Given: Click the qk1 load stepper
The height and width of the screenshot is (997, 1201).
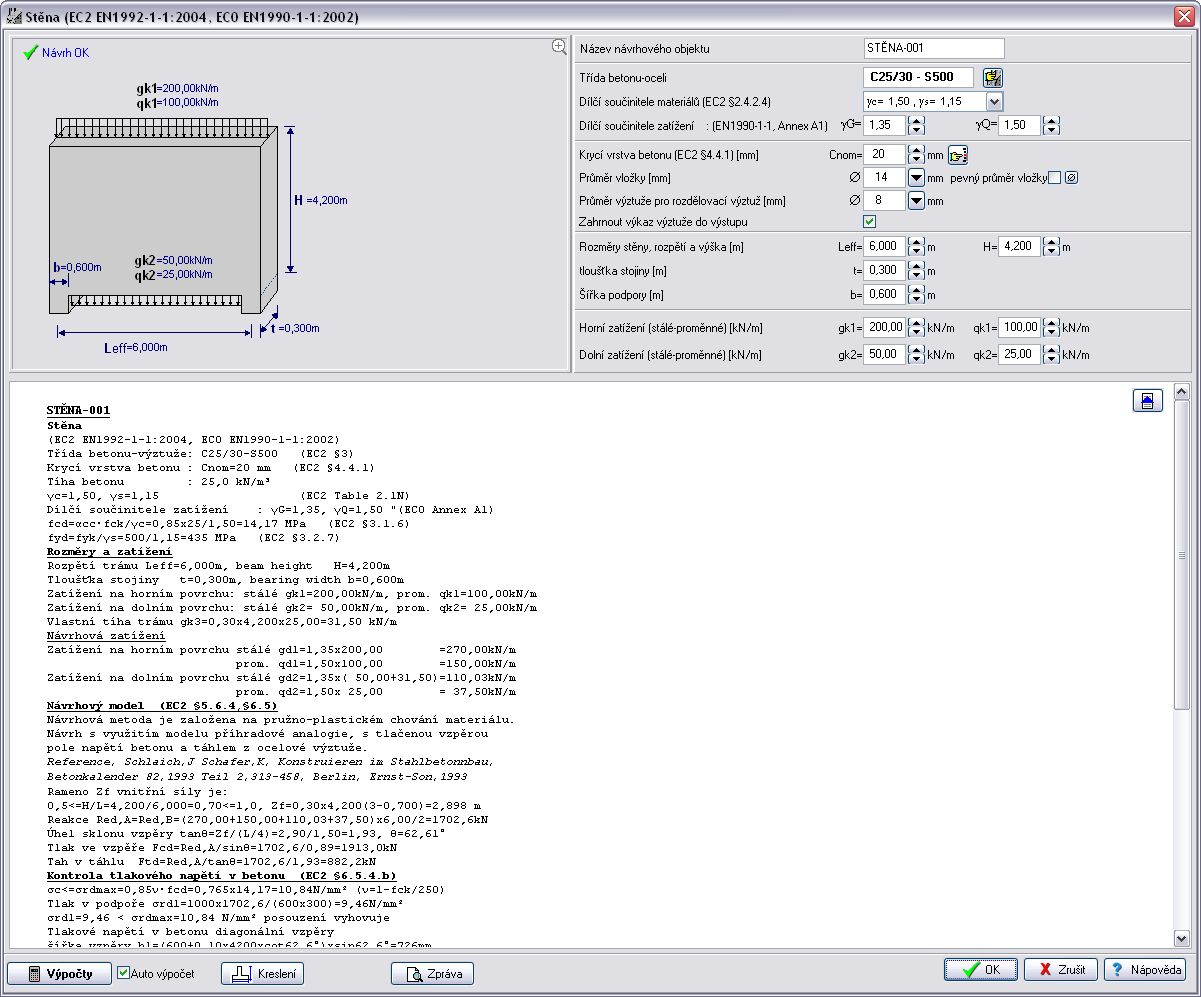Looking at the screenshot, I should (1051, 327).
